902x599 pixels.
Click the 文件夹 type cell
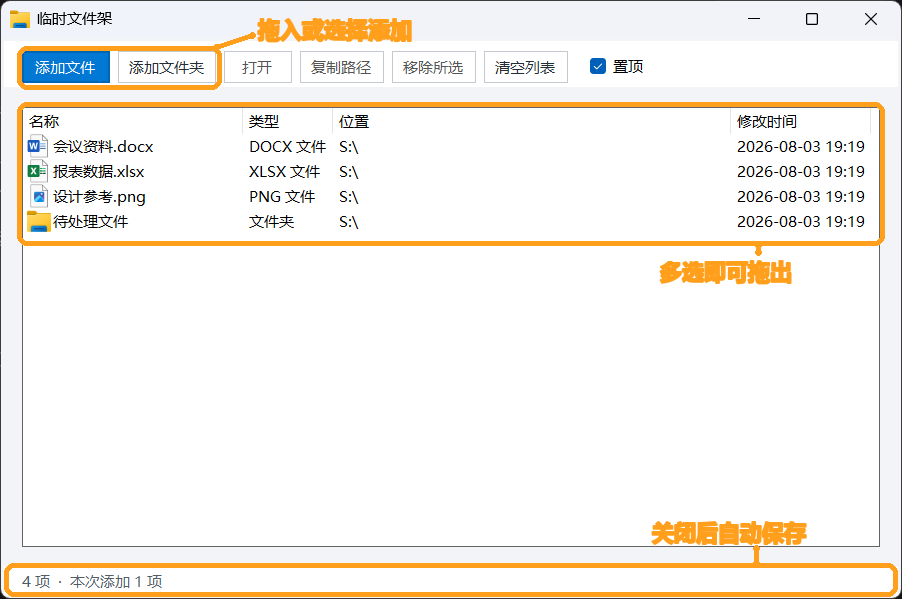tap(272, 222)
